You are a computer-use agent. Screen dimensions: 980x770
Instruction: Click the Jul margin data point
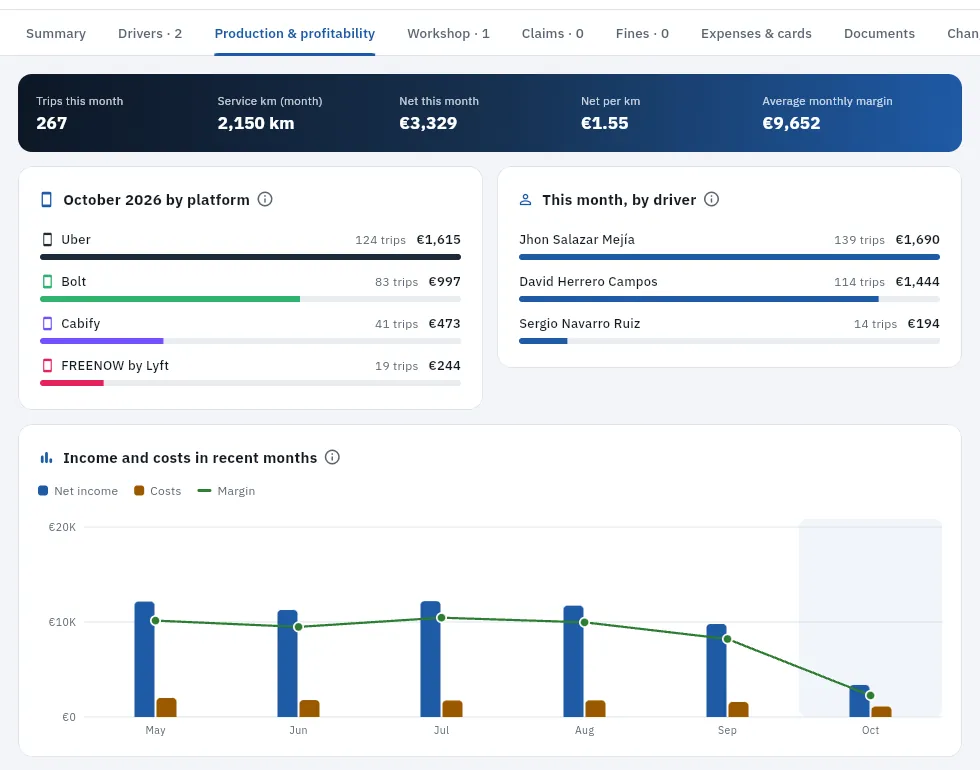(x=441, y=618)
